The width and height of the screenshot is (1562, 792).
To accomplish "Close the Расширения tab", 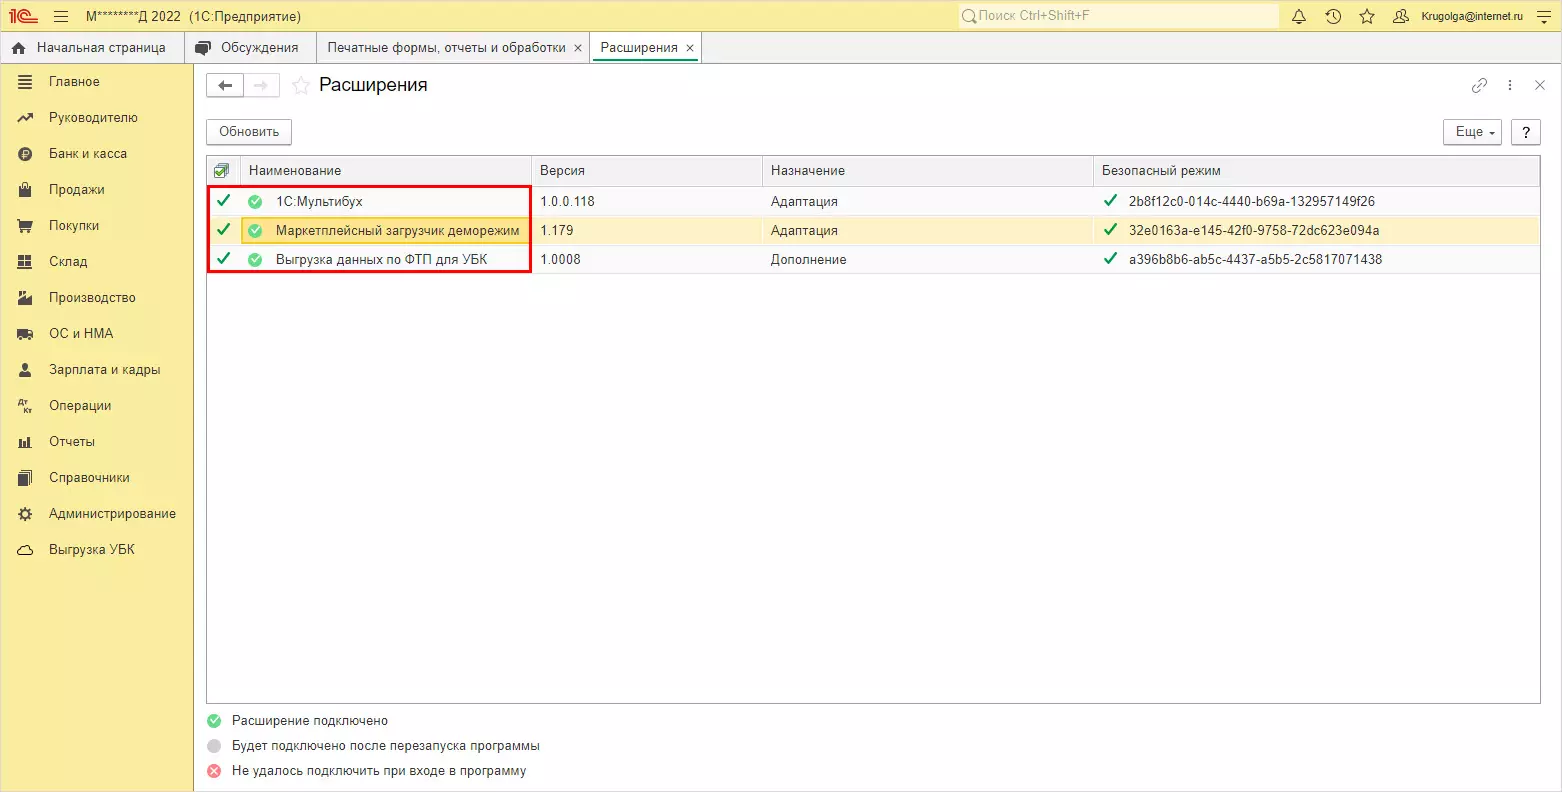I will click(x=690, y=48).
